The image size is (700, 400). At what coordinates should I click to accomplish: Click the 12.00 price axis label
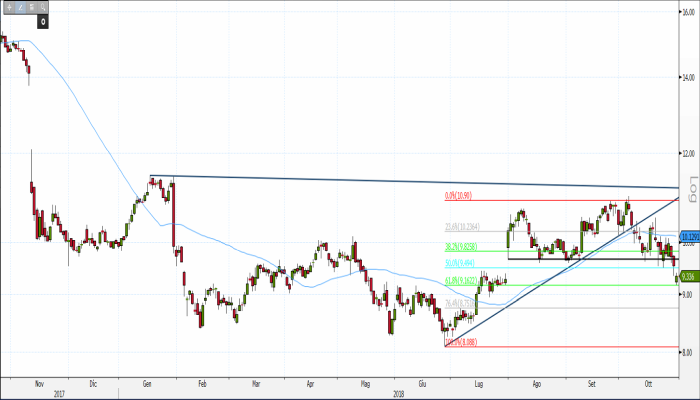(688, 153)
